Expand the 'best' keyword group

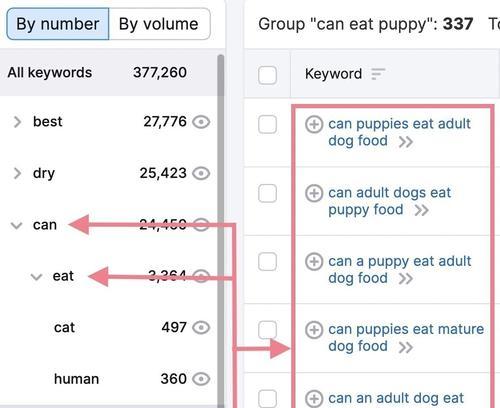click(17, 122)
